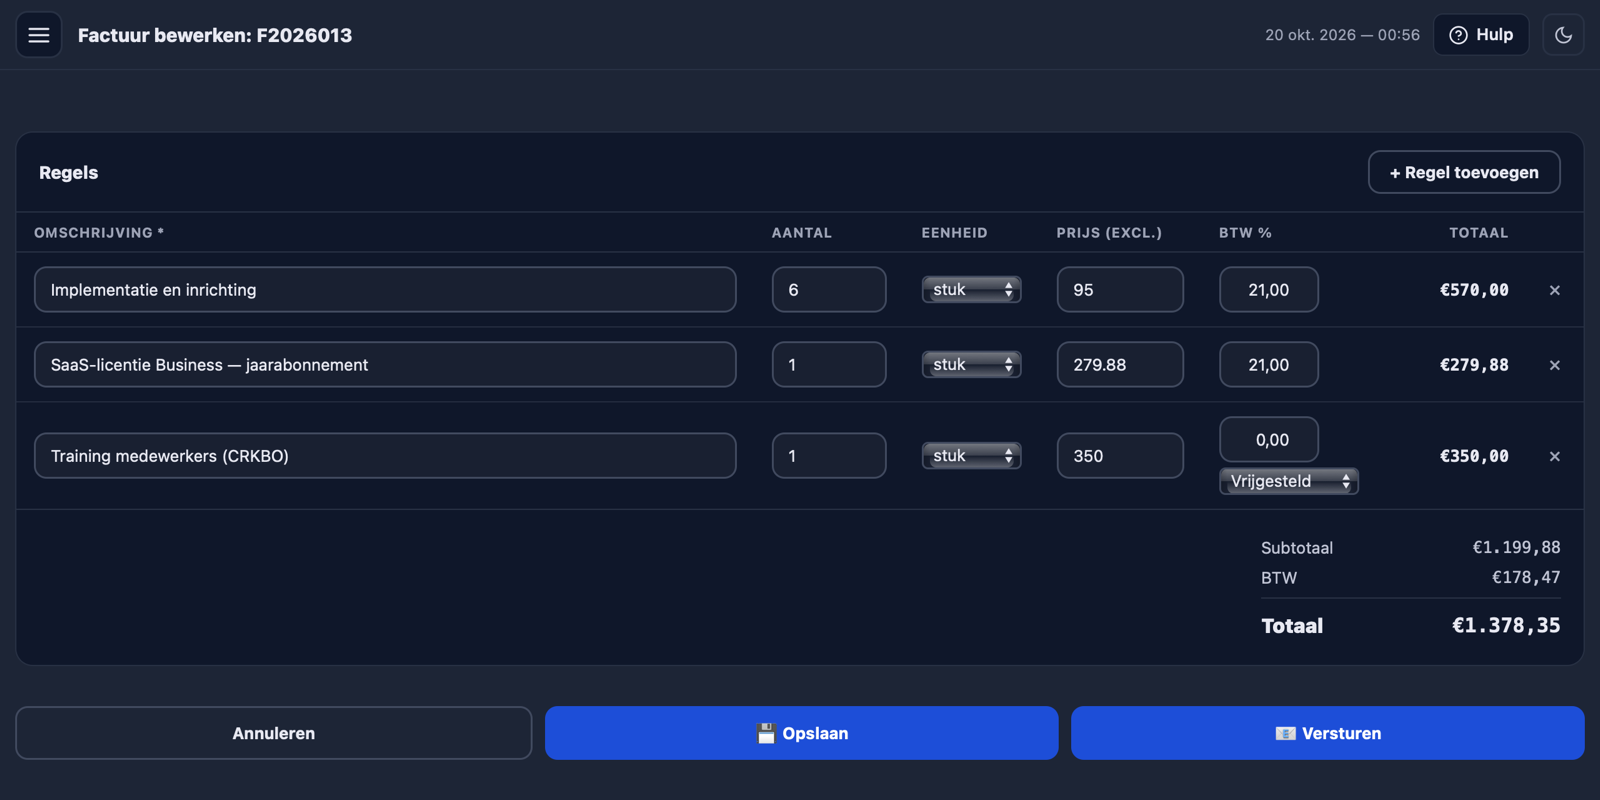Screen dimensions: 1600x800
Task: Remove the Training medewerkers row
Action: (x=1554, y=456)
